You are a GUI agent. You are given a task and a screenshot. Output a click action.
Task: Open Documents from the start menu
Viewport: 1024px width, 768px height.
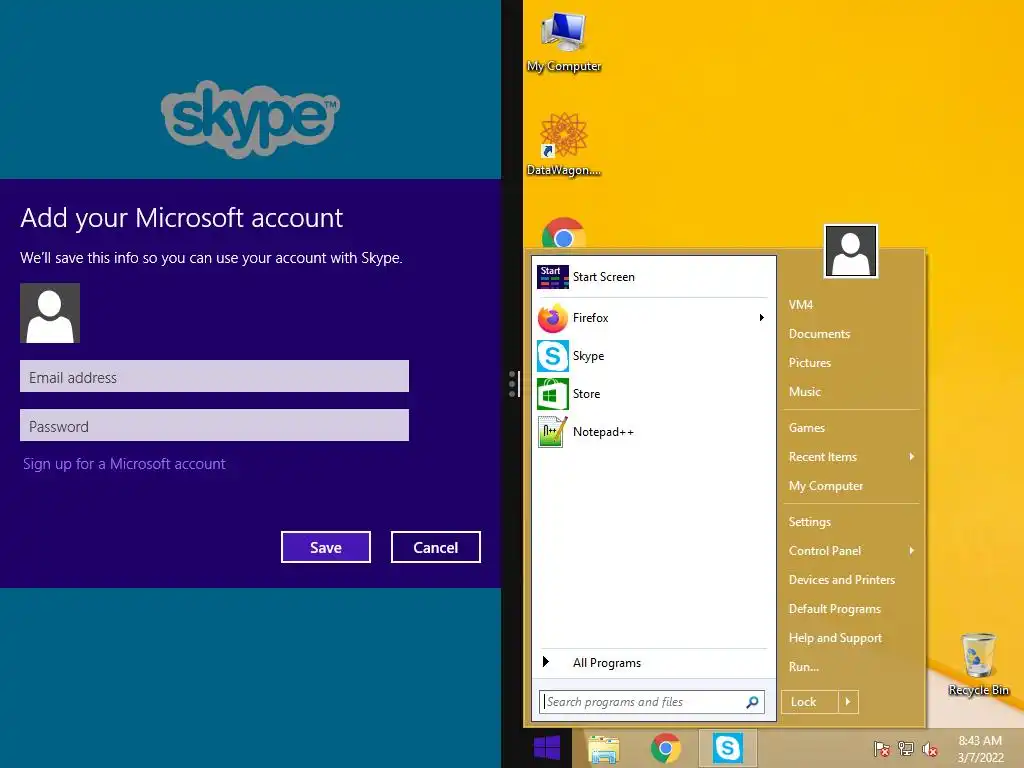click(x=819, y=334)
